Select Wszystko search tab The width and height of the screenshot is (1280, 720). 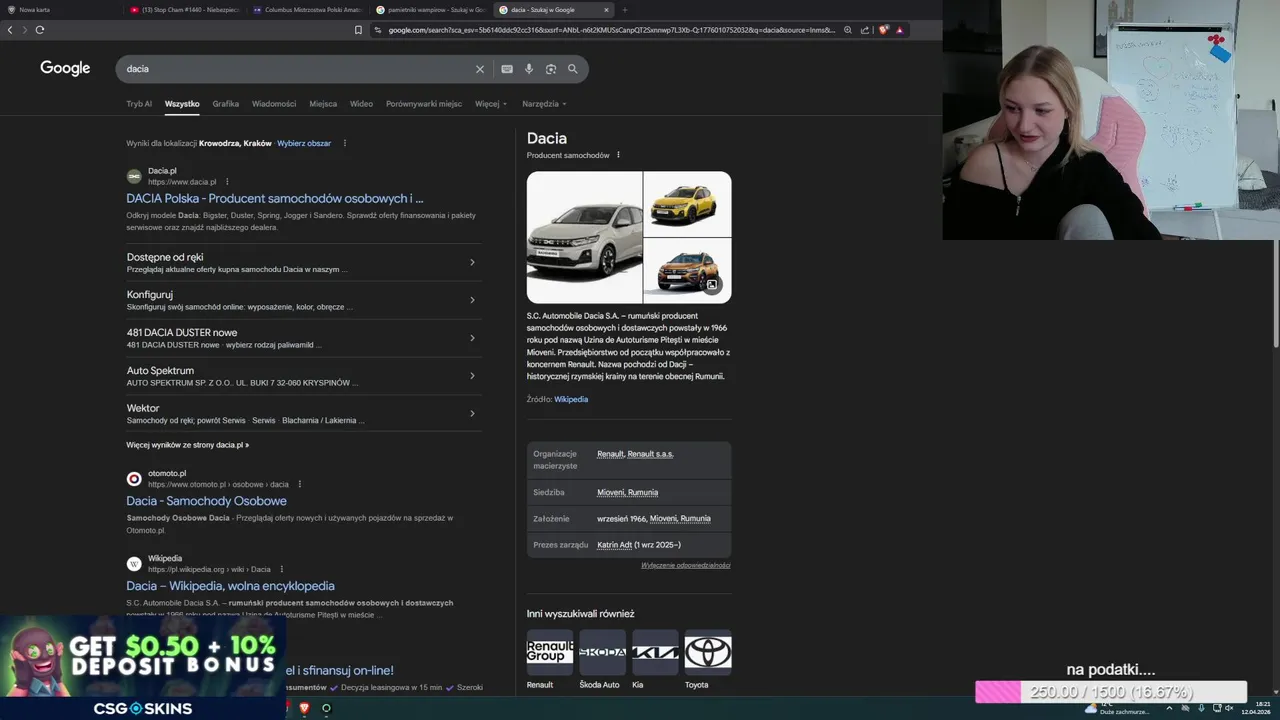[x=182, y=104]
